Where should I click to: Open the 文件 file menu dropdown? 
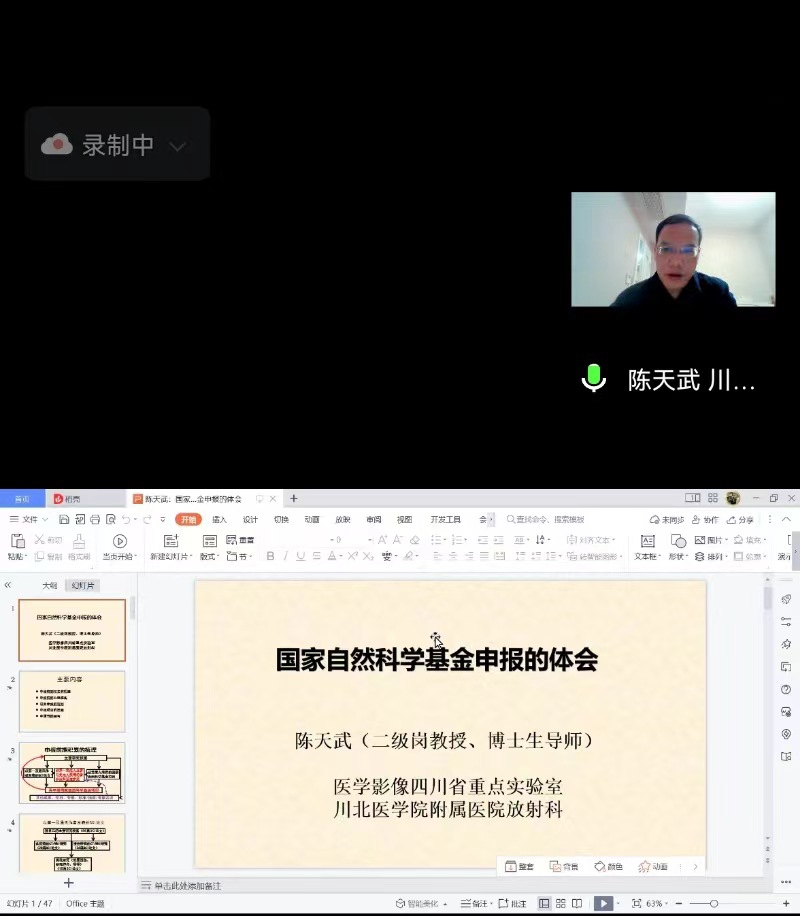coord(30,520)
